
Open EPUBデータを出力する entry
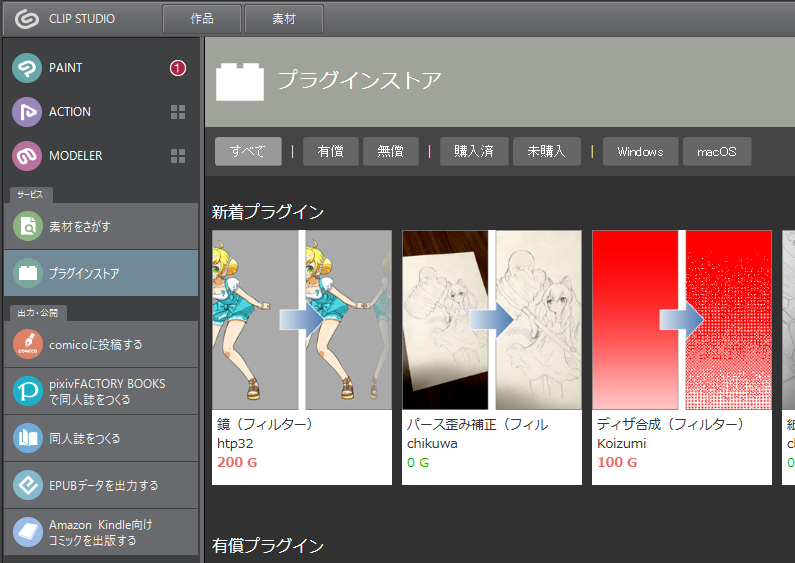pyautogui.click(x=101, y=485)
